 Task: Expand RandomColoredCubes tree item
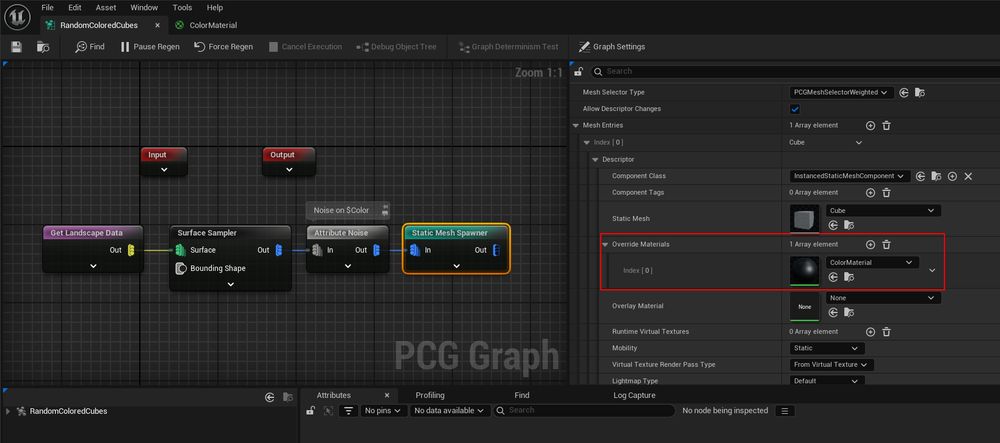(x=8, y=411)
